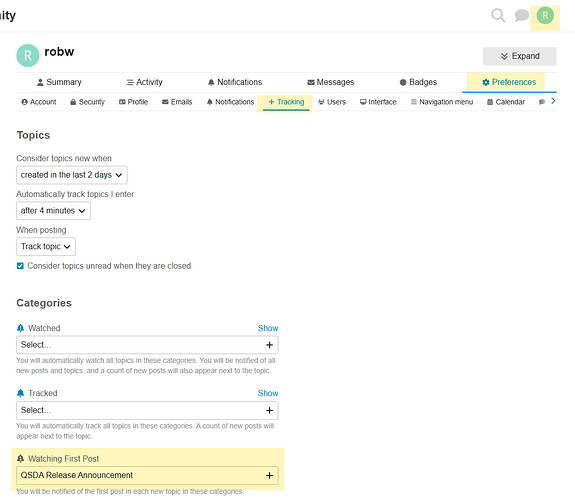Click the plus icon in Watched select
The height and width of the screenshot is (500, 575).
[x=269, y=345]
